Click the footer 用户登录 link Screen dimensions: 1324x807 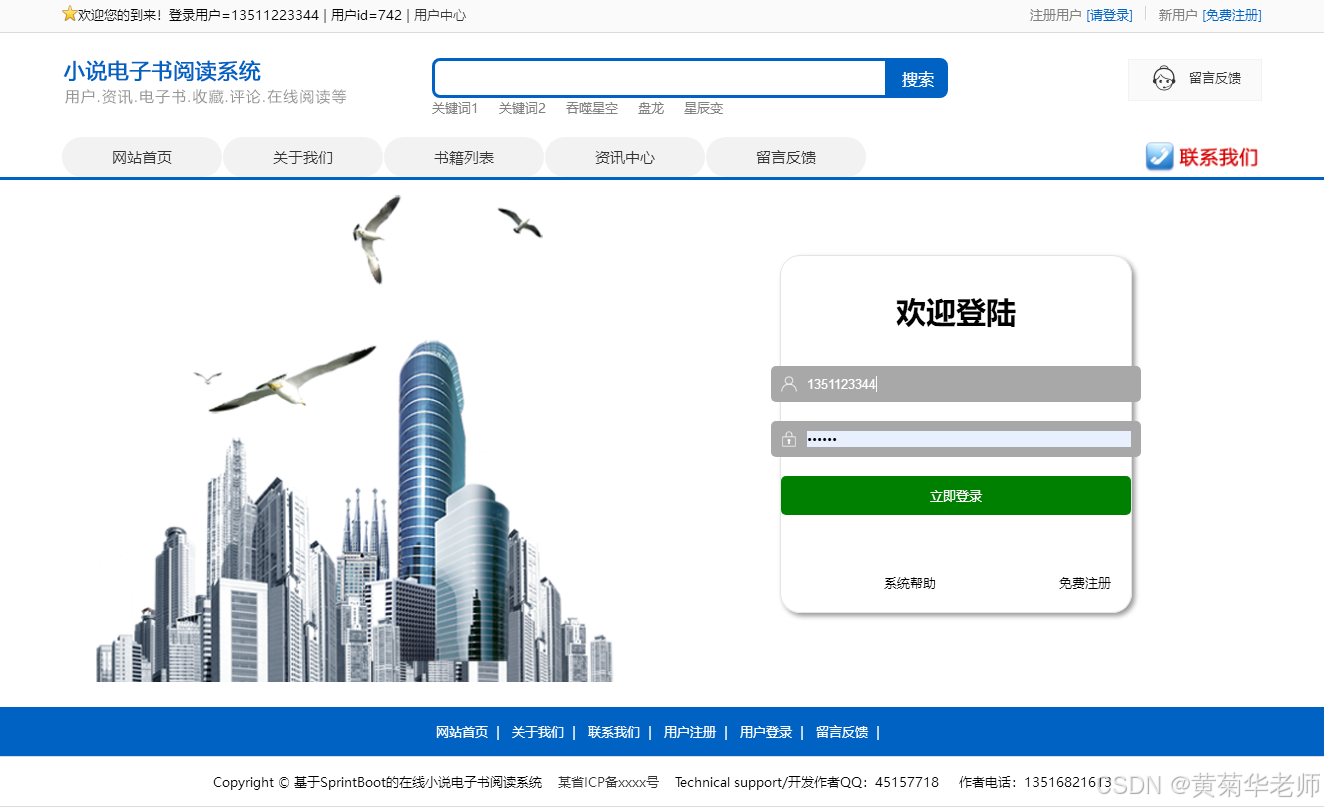coord(766,732)
